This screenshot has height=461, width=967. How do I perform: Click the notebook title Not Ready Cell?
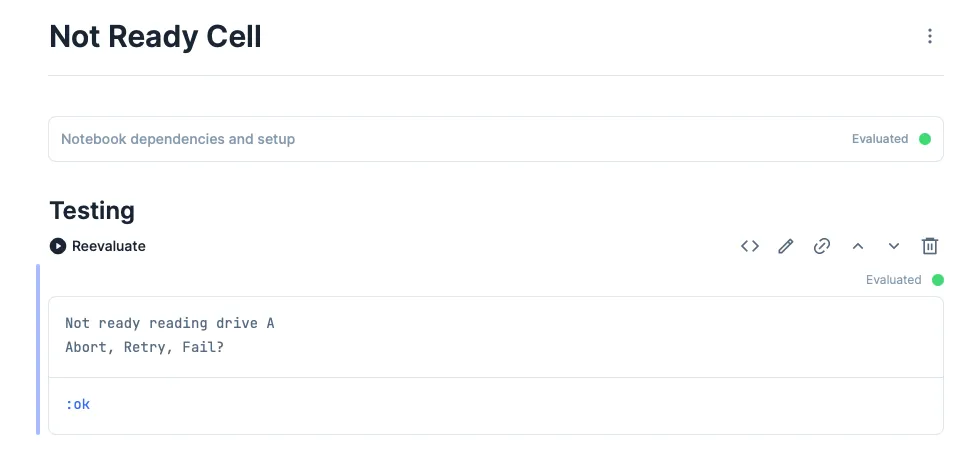pyautogui.click(x=155, y=37)
